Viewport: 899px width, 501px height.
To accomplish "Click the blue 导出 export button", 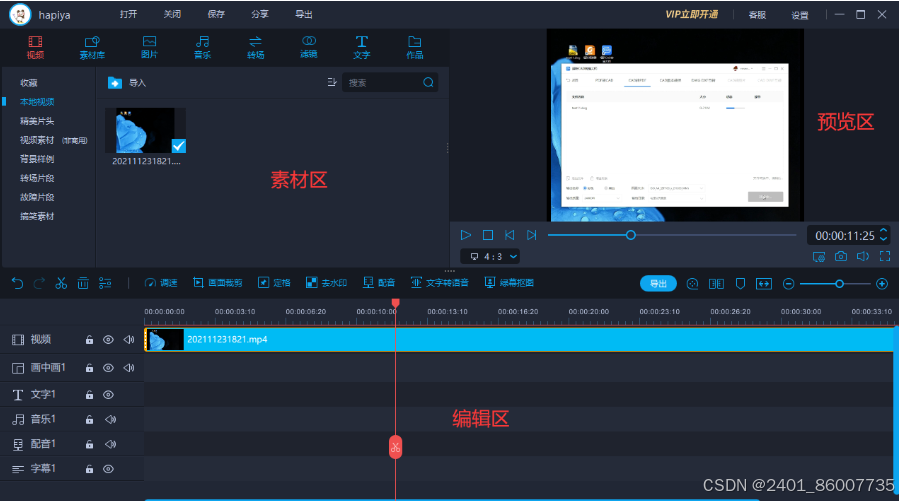I will coord(658,284).
